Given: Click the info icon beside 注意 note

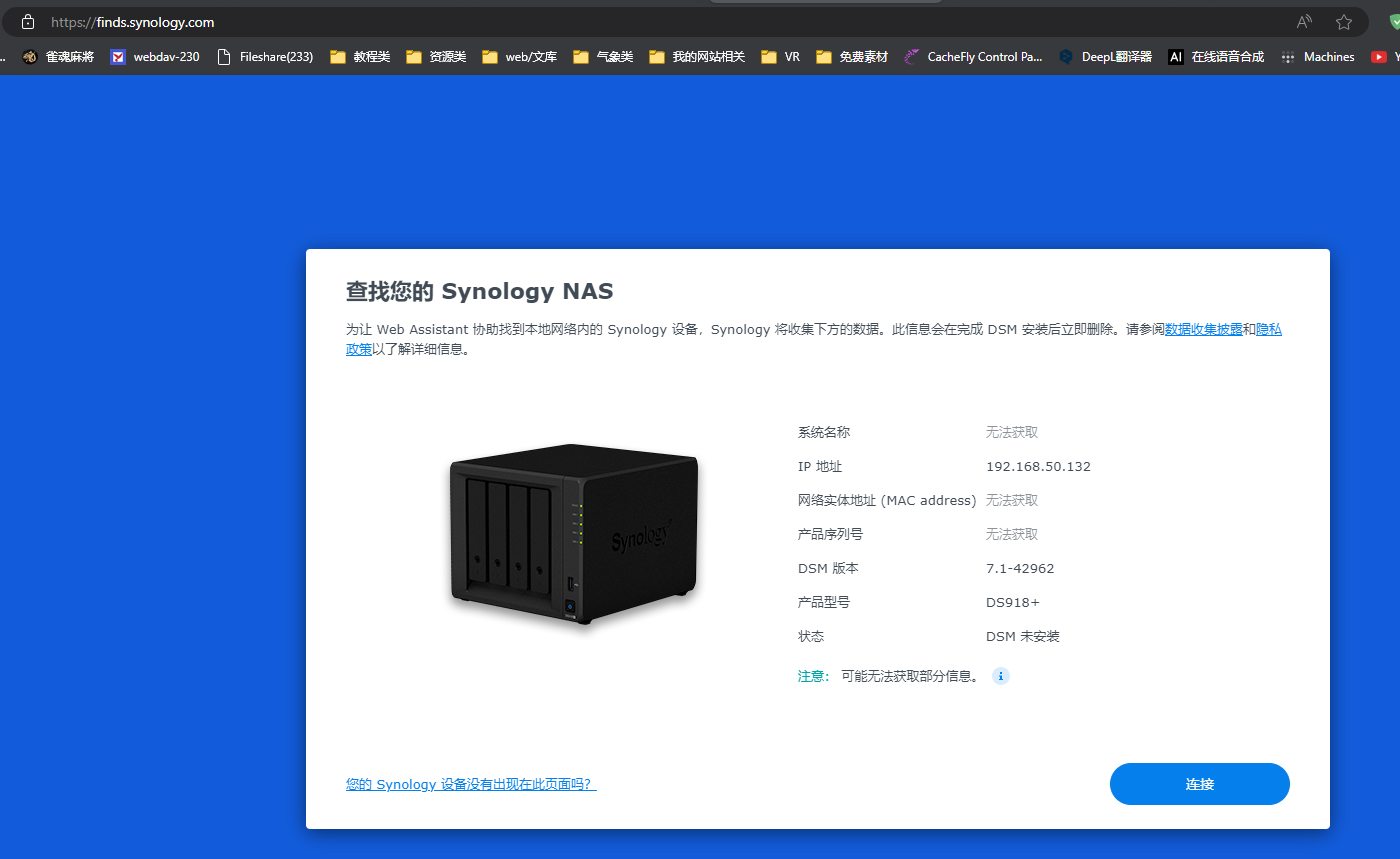Looking at the screenshot, I should [1001, 676].
